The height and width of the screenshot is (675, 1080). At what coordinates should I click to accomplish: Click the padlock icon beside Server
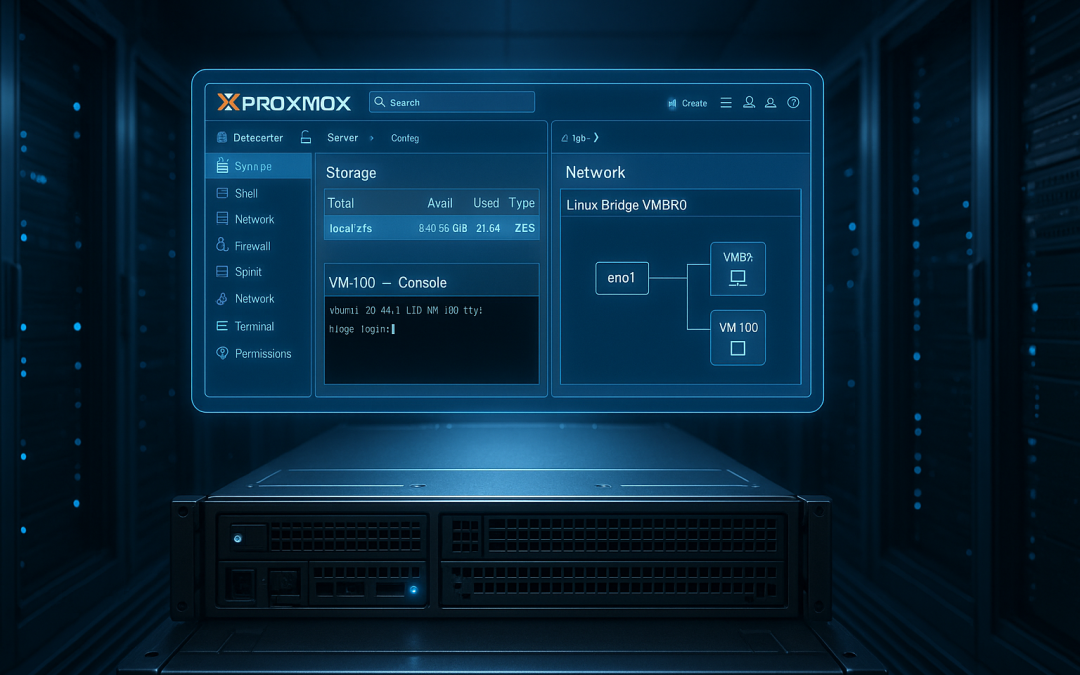tap(306, 137)
